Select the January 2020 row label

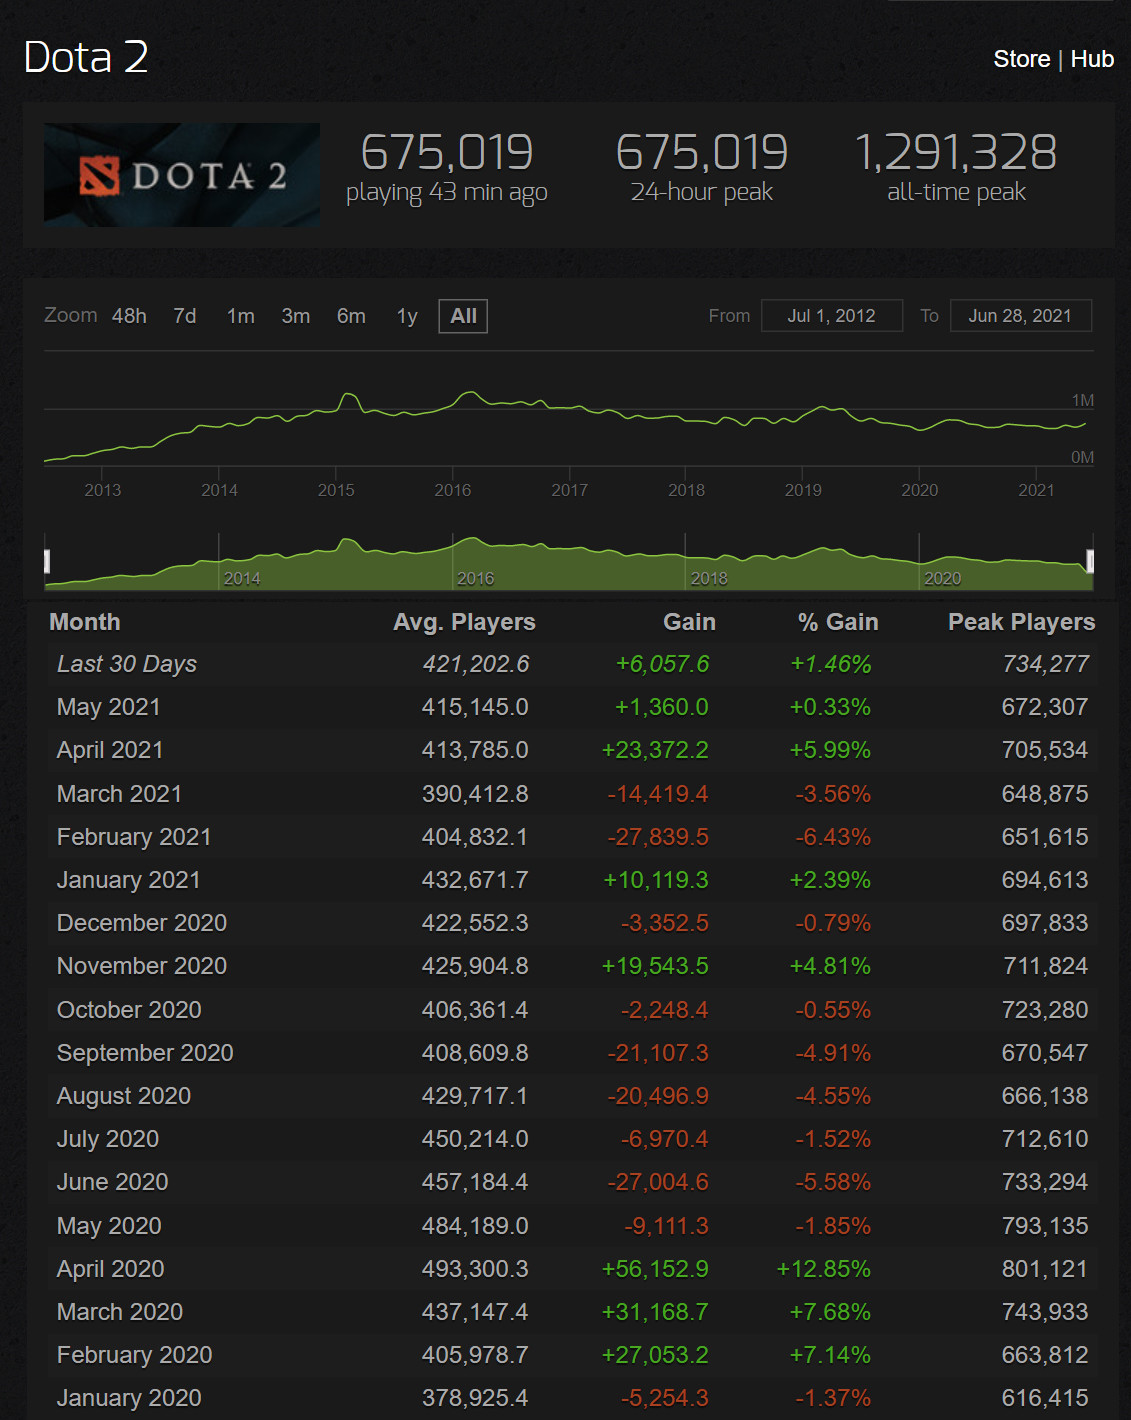(x=129, y=1398)
